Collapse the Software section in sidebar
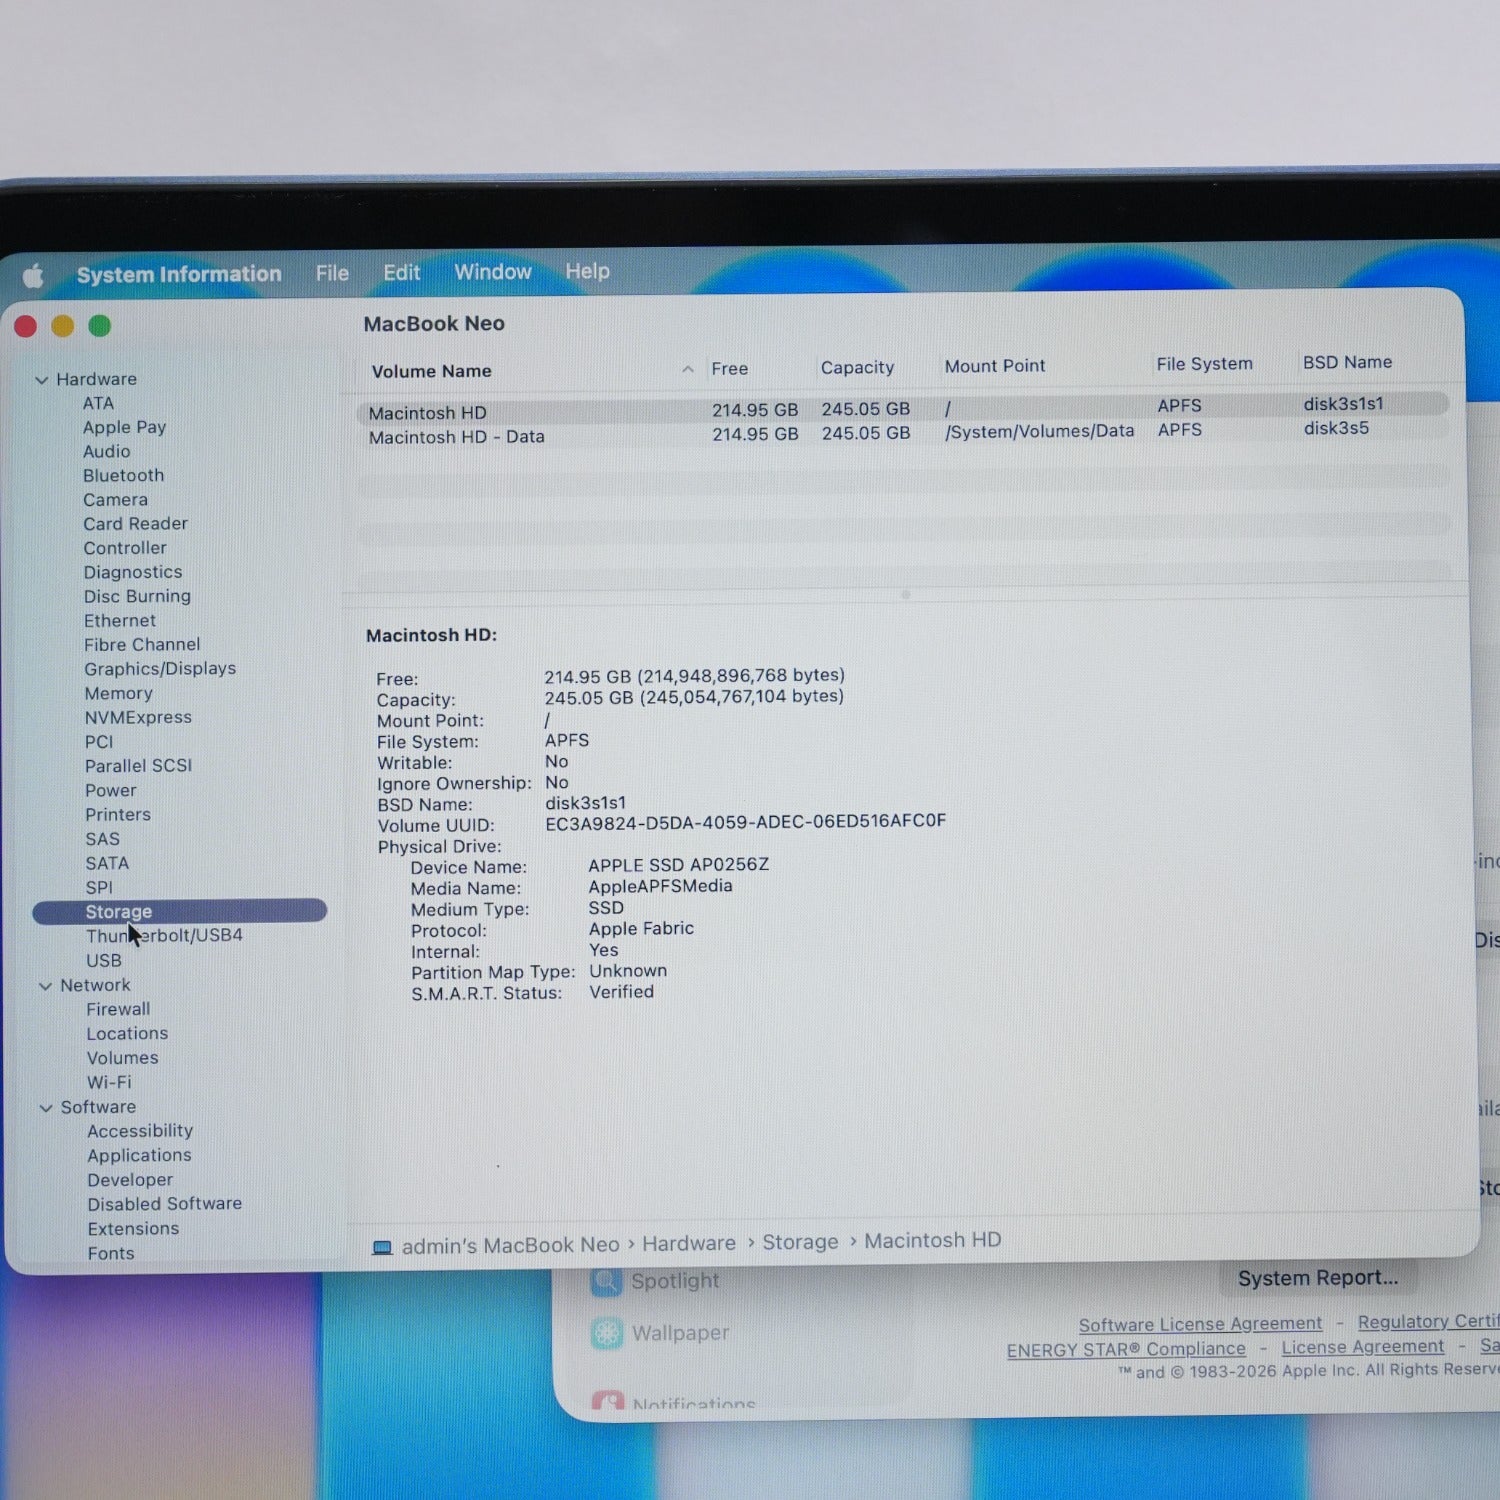 tap(46, 1108)
